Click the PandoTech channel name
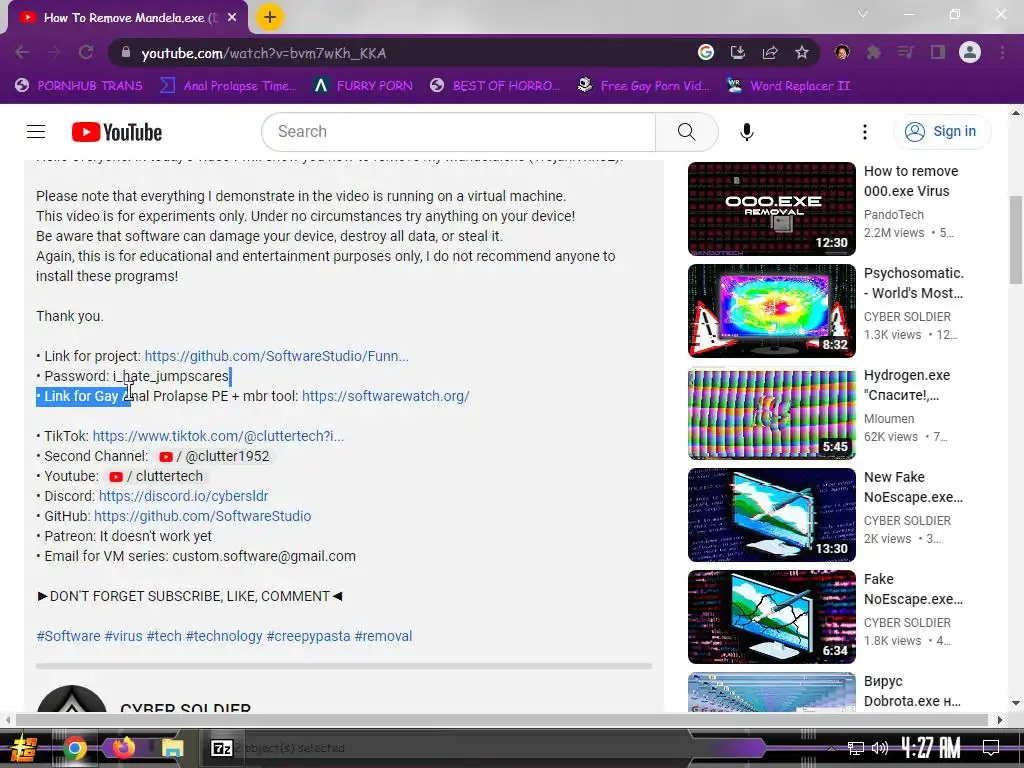Image resolution: width=1024 pixels, height=768 pixels. 893,215
